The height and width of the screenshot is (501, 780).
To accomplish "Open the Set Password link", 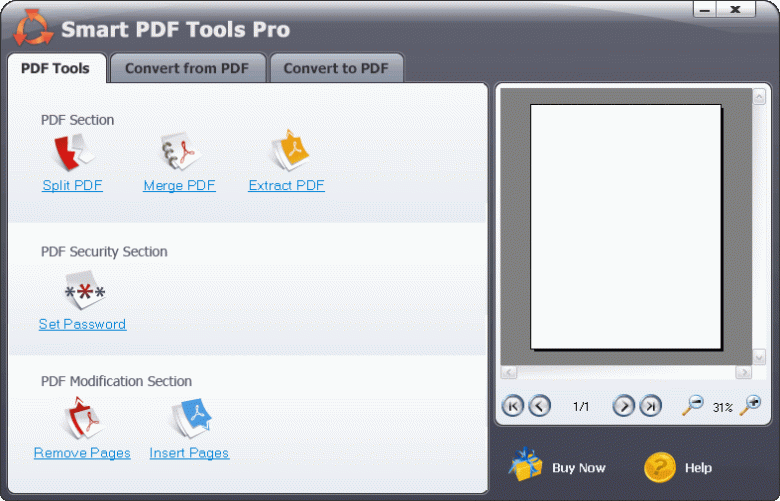I will pos(82,324).
